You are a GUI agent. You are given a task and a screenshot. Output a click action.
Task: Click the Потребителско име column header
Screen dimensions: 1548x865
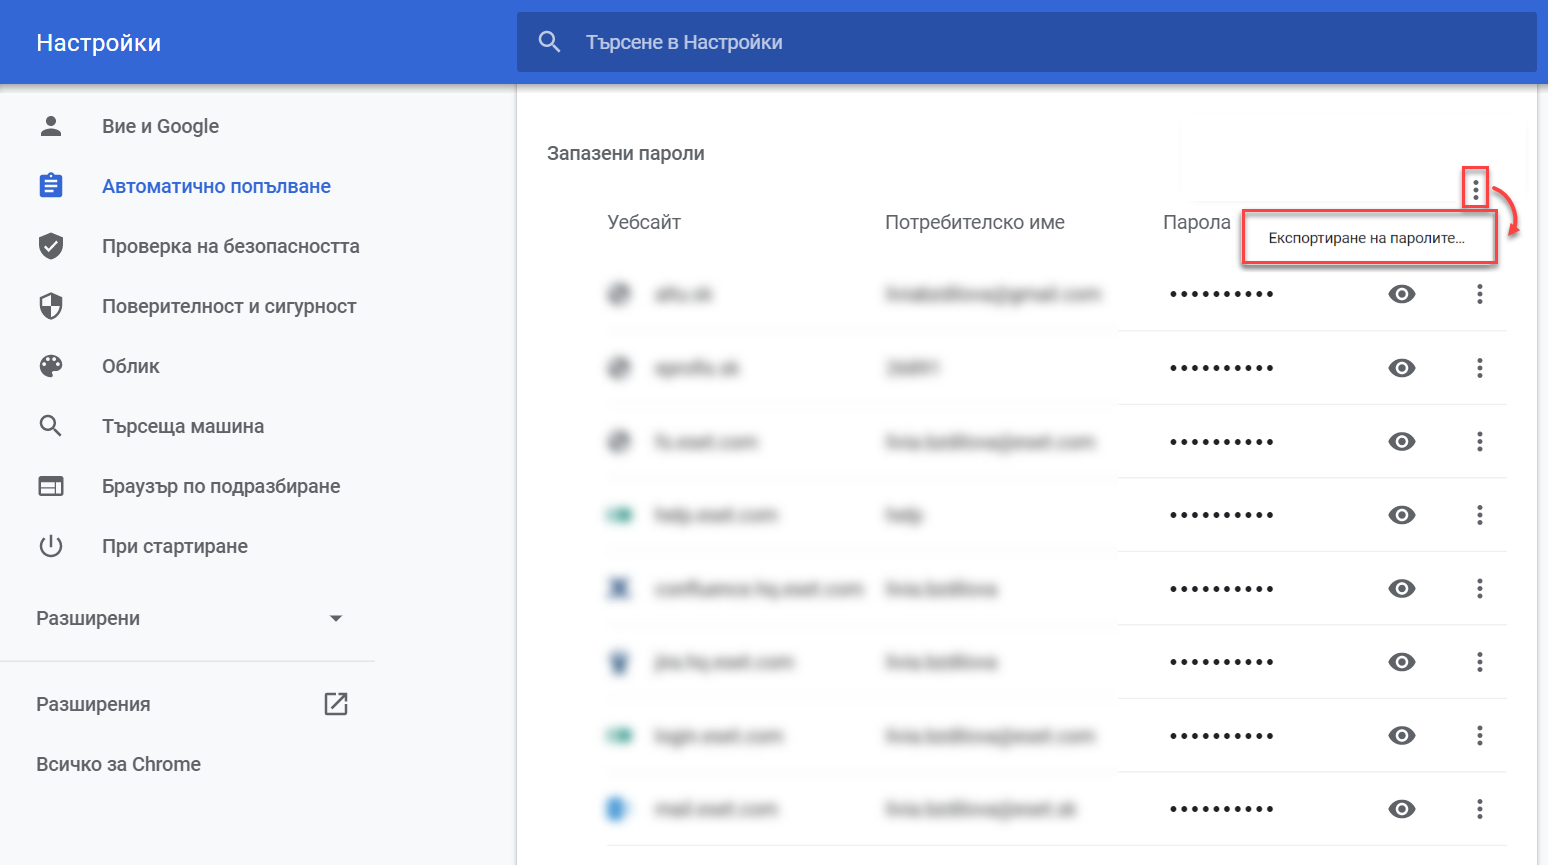pos(975,222)
